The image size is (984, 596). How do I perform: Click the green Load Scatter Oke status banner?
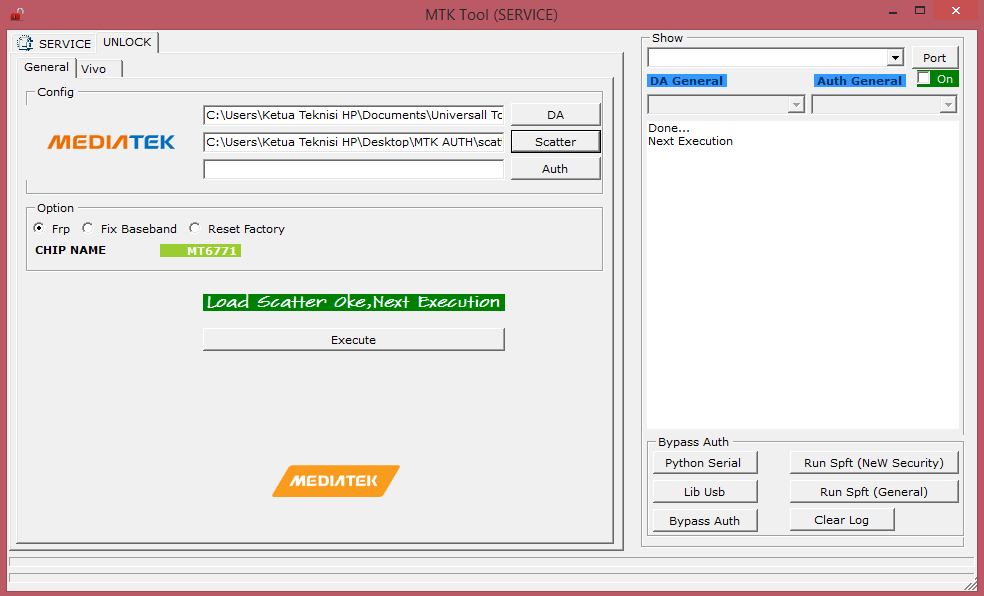[353, 302]
